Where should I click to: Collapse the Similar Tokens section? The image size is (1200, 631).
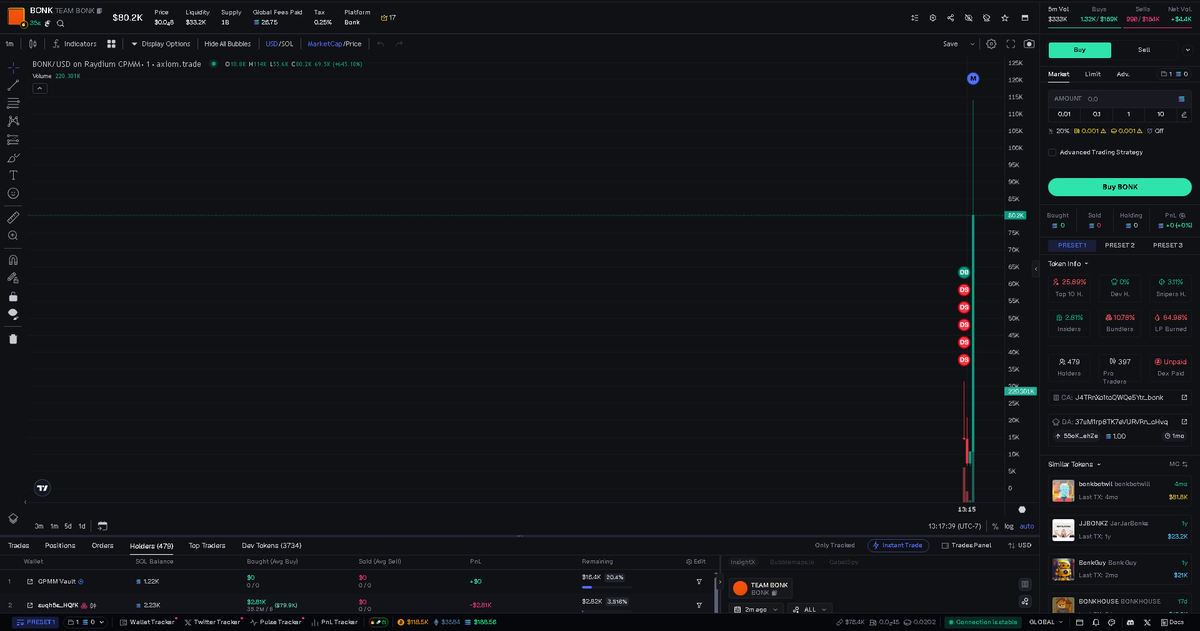[x=1074, y=464]
